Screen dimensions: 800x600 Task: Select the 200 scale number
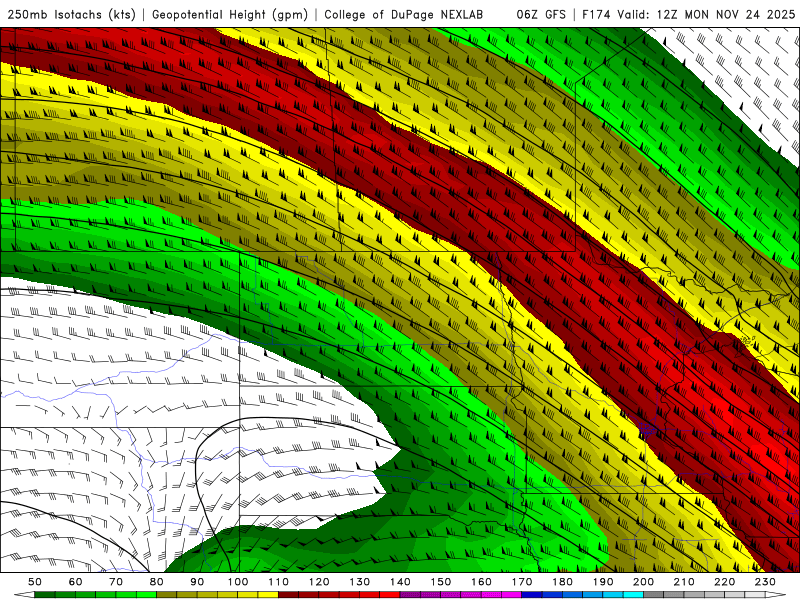point(644,582)
